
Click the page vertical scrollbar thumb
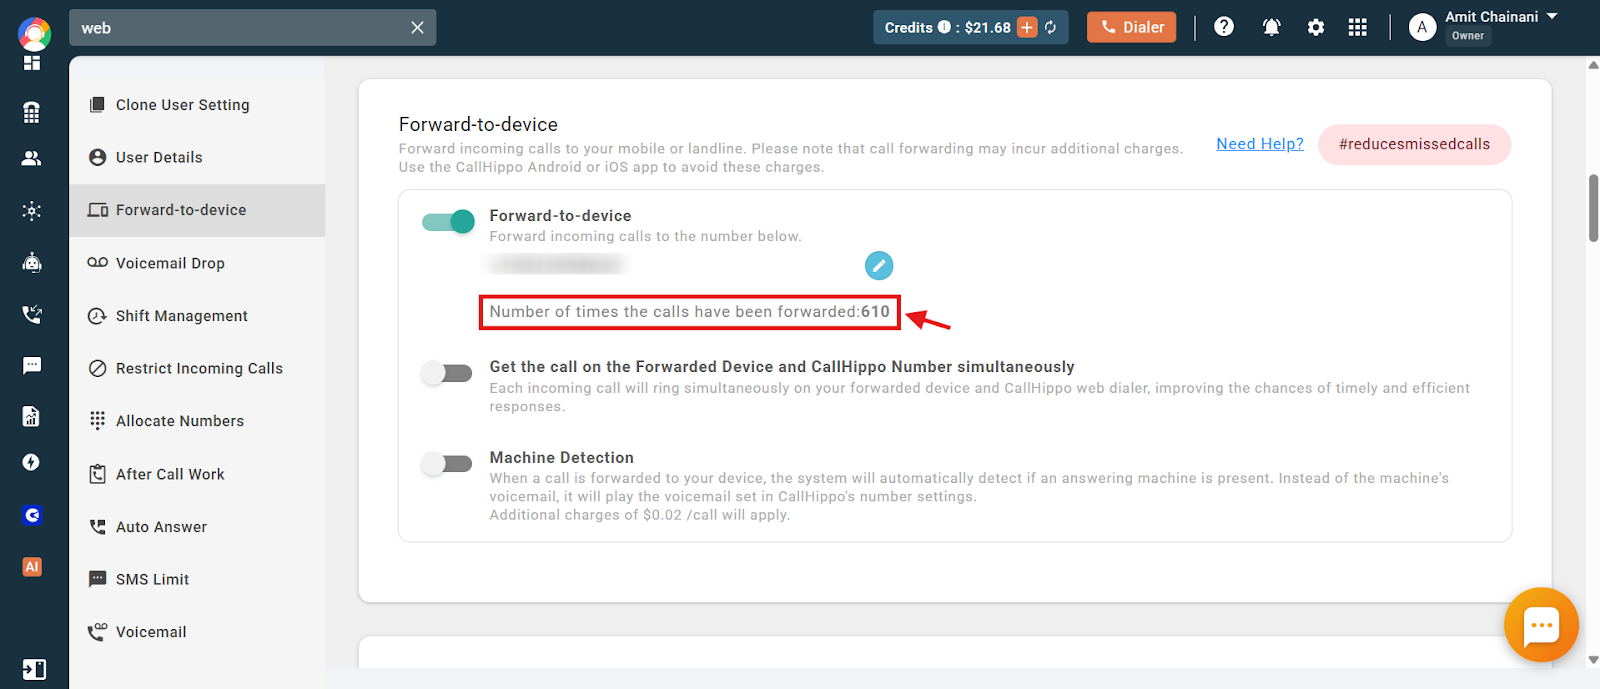point(1594,208)
